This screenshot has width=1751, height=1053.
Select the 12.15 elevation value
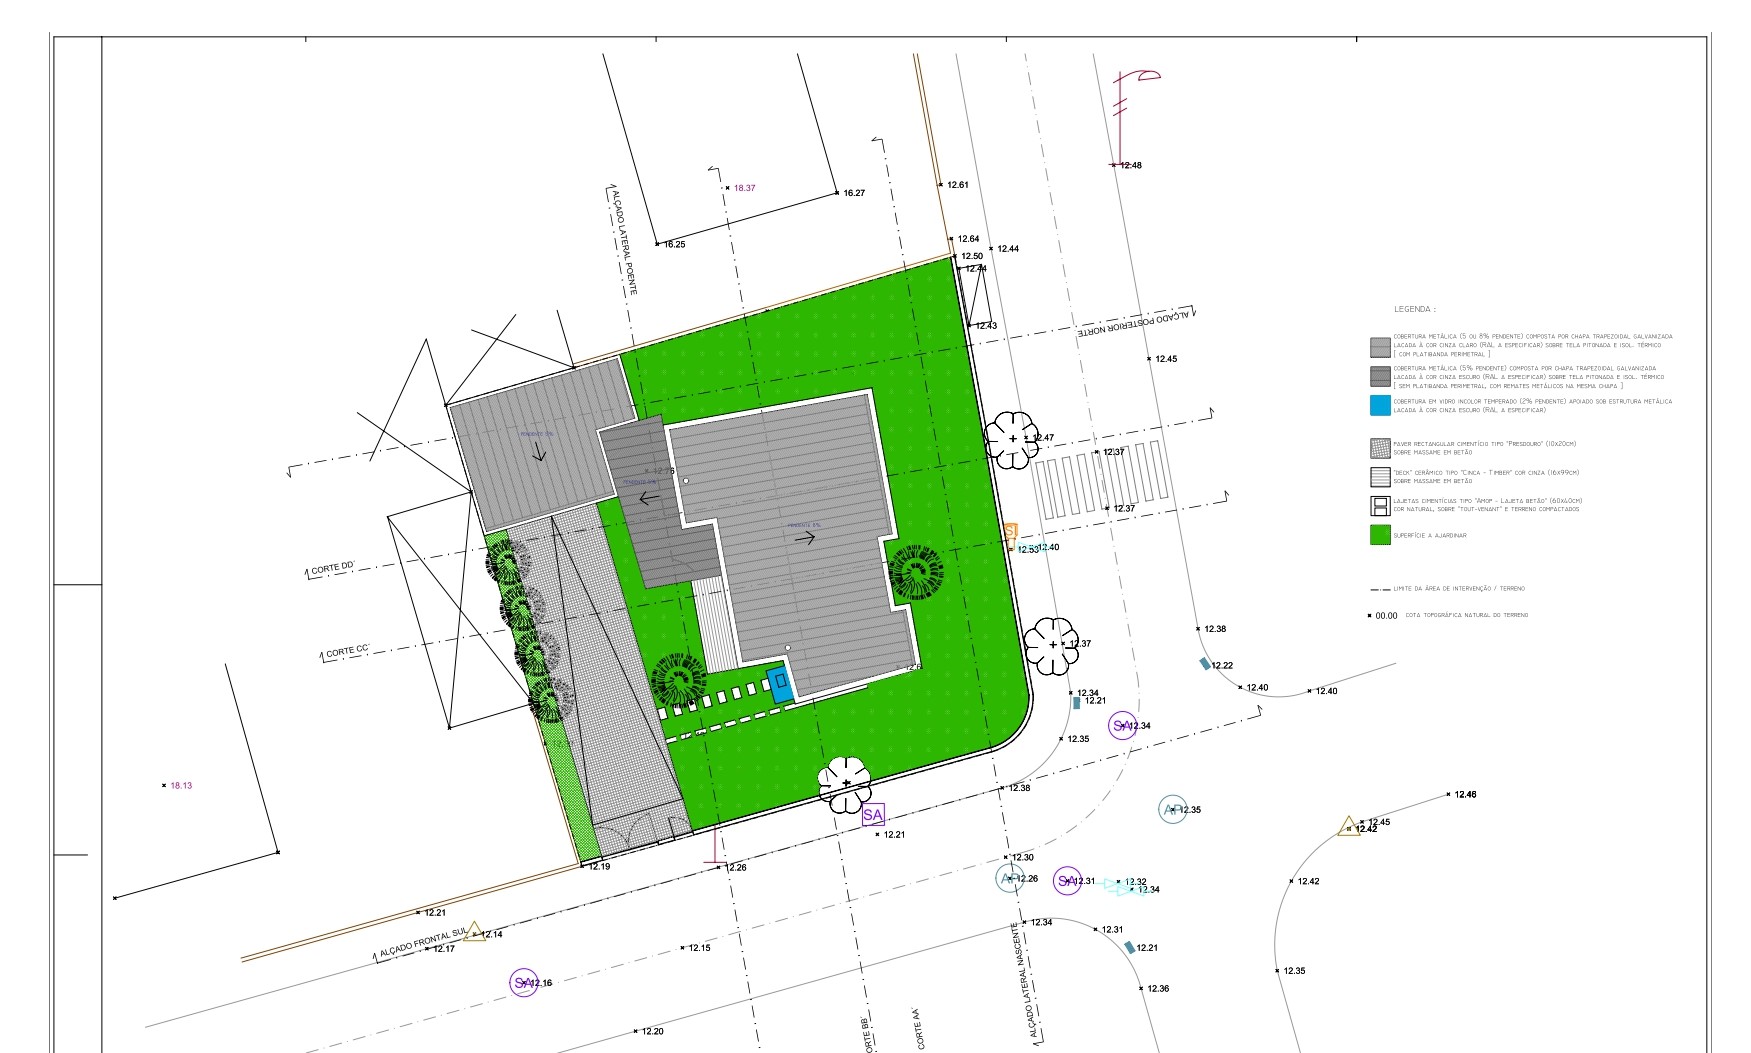pos(699,948)
